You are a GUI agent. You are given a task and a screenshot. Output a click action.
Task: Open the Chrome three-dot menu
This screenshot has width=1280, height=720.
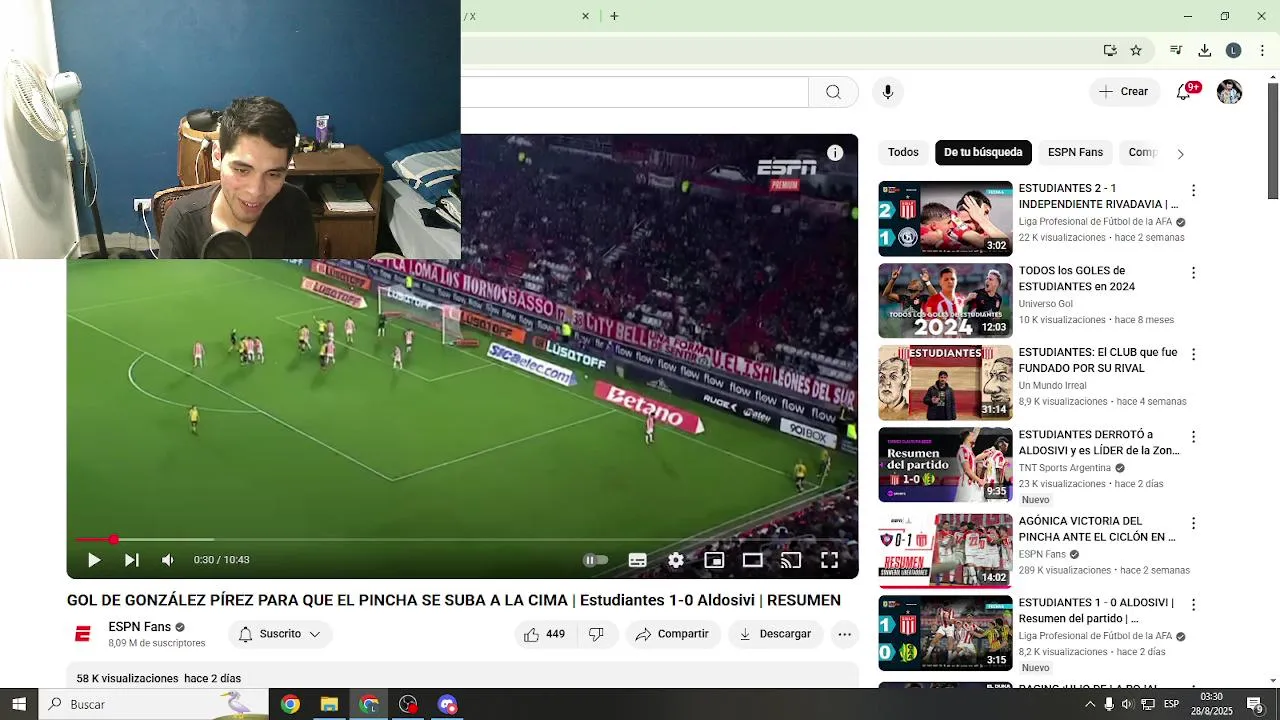click(1262, 50)
